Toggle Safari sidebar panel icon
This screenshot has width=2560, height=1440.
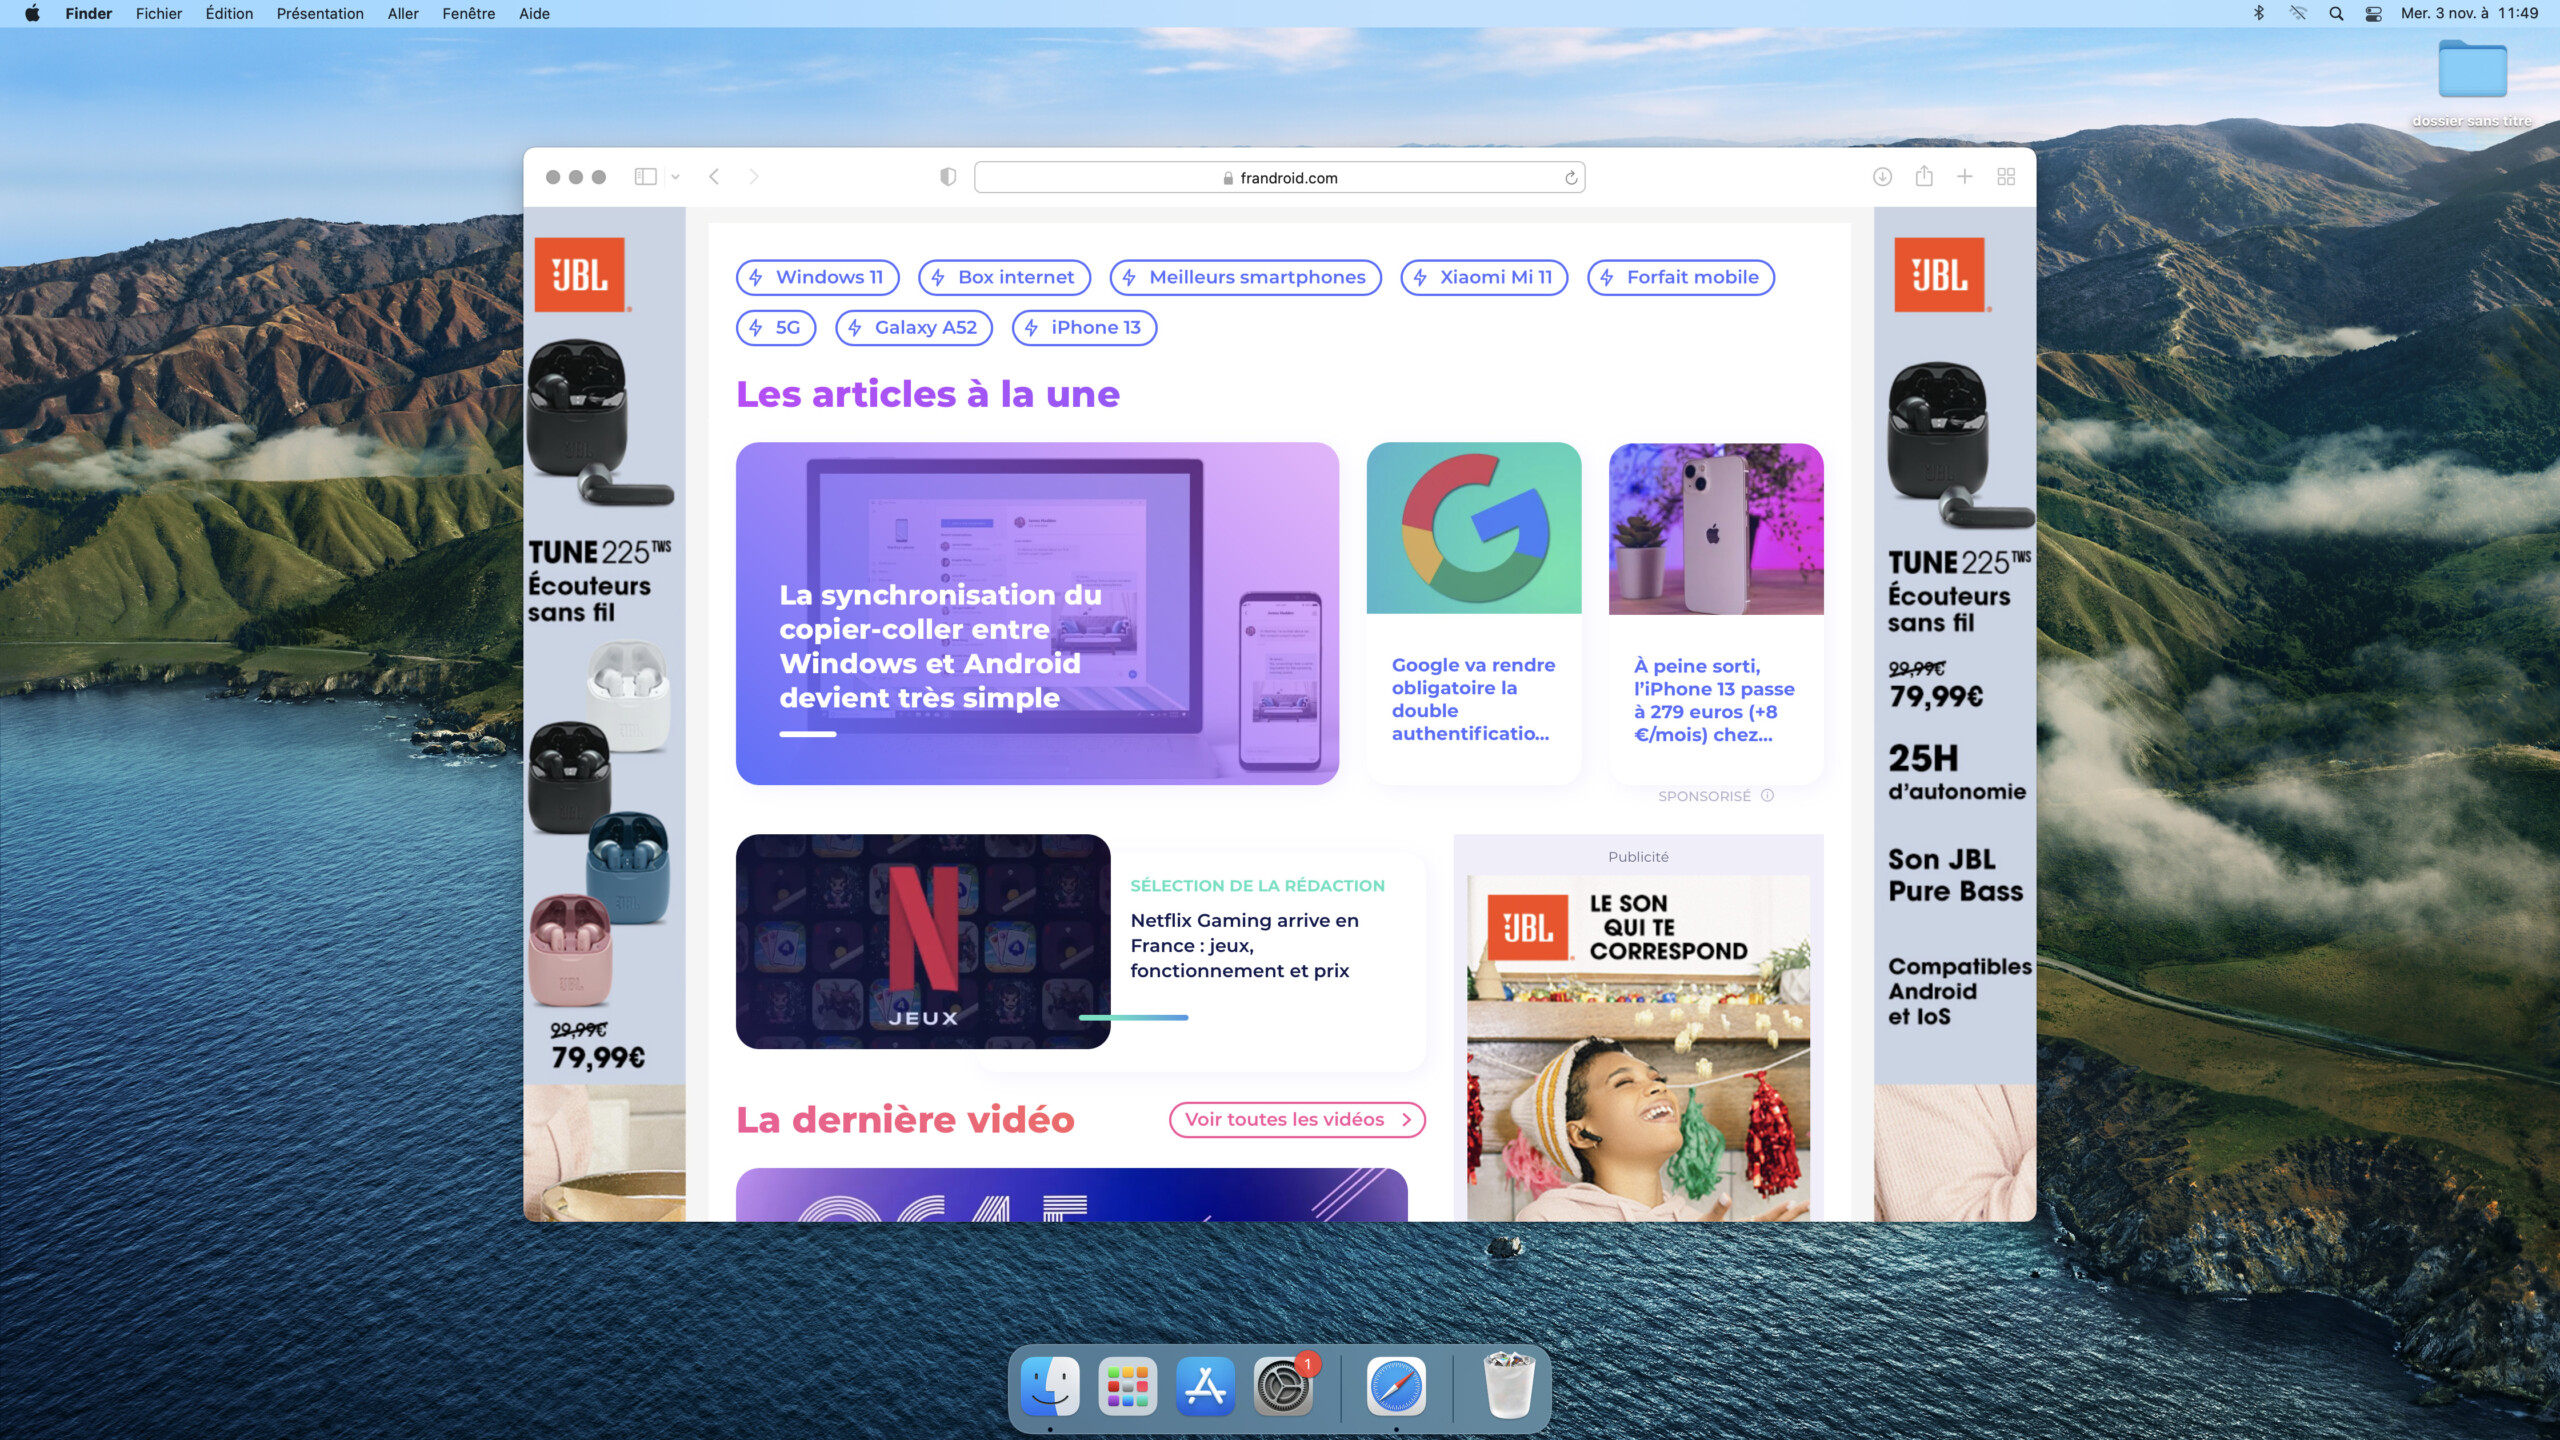tap(645, 177)
